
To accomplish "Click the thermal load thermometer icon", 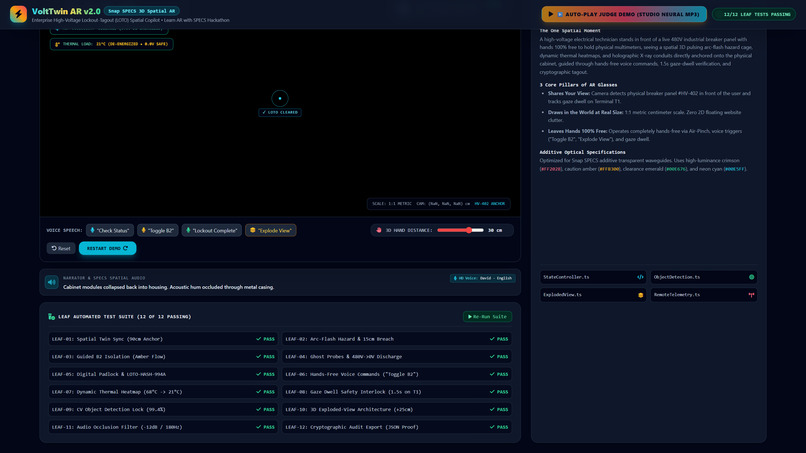I will [57, 44].
